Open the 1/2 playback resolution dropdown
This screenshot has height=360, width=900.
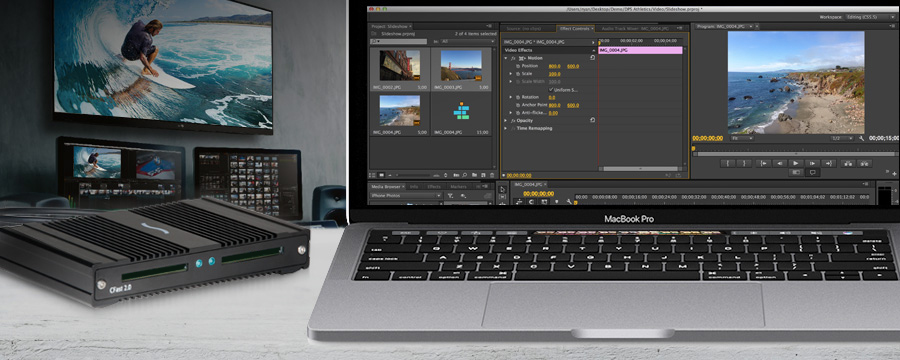[x=841, y=138]
